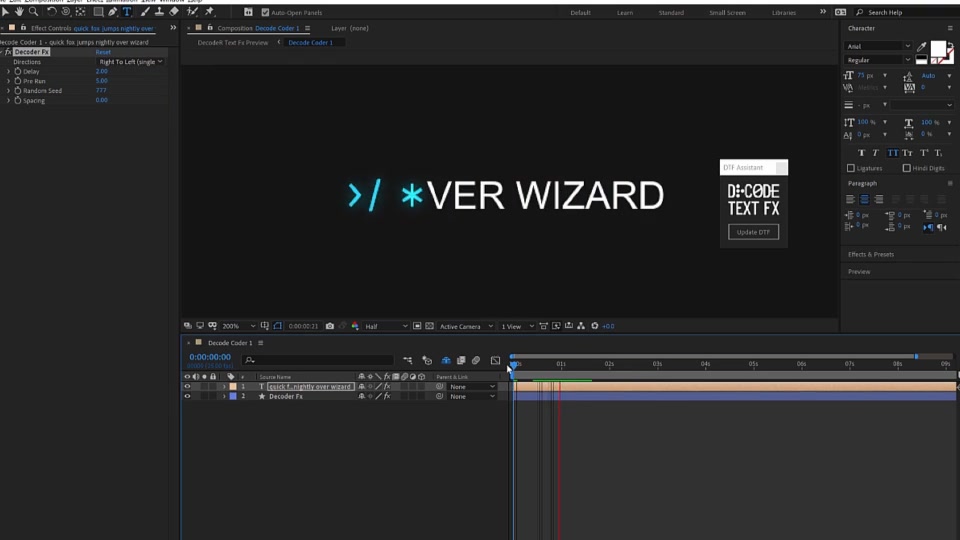The height and width of the screenshot is (540, 960).
Task: Open the Half resolution dropdown
Action: click(x=386, y=326)
